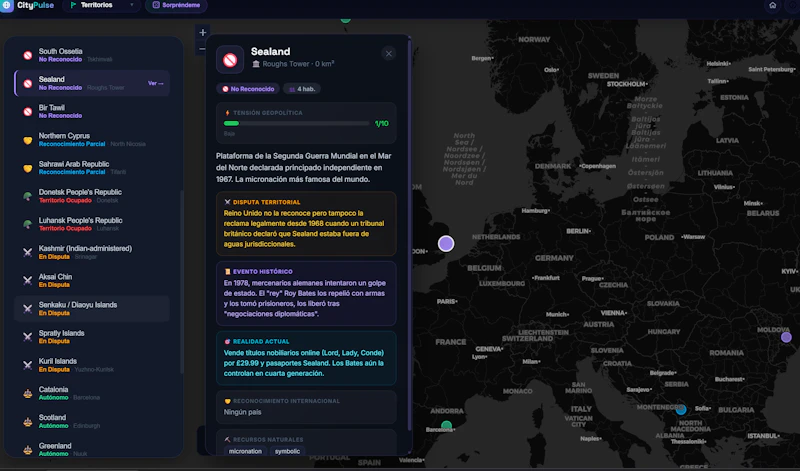The image size is (800, 471).
Task: Click the large Sealand prohibited-sign icon
Action: coord(230,60)
